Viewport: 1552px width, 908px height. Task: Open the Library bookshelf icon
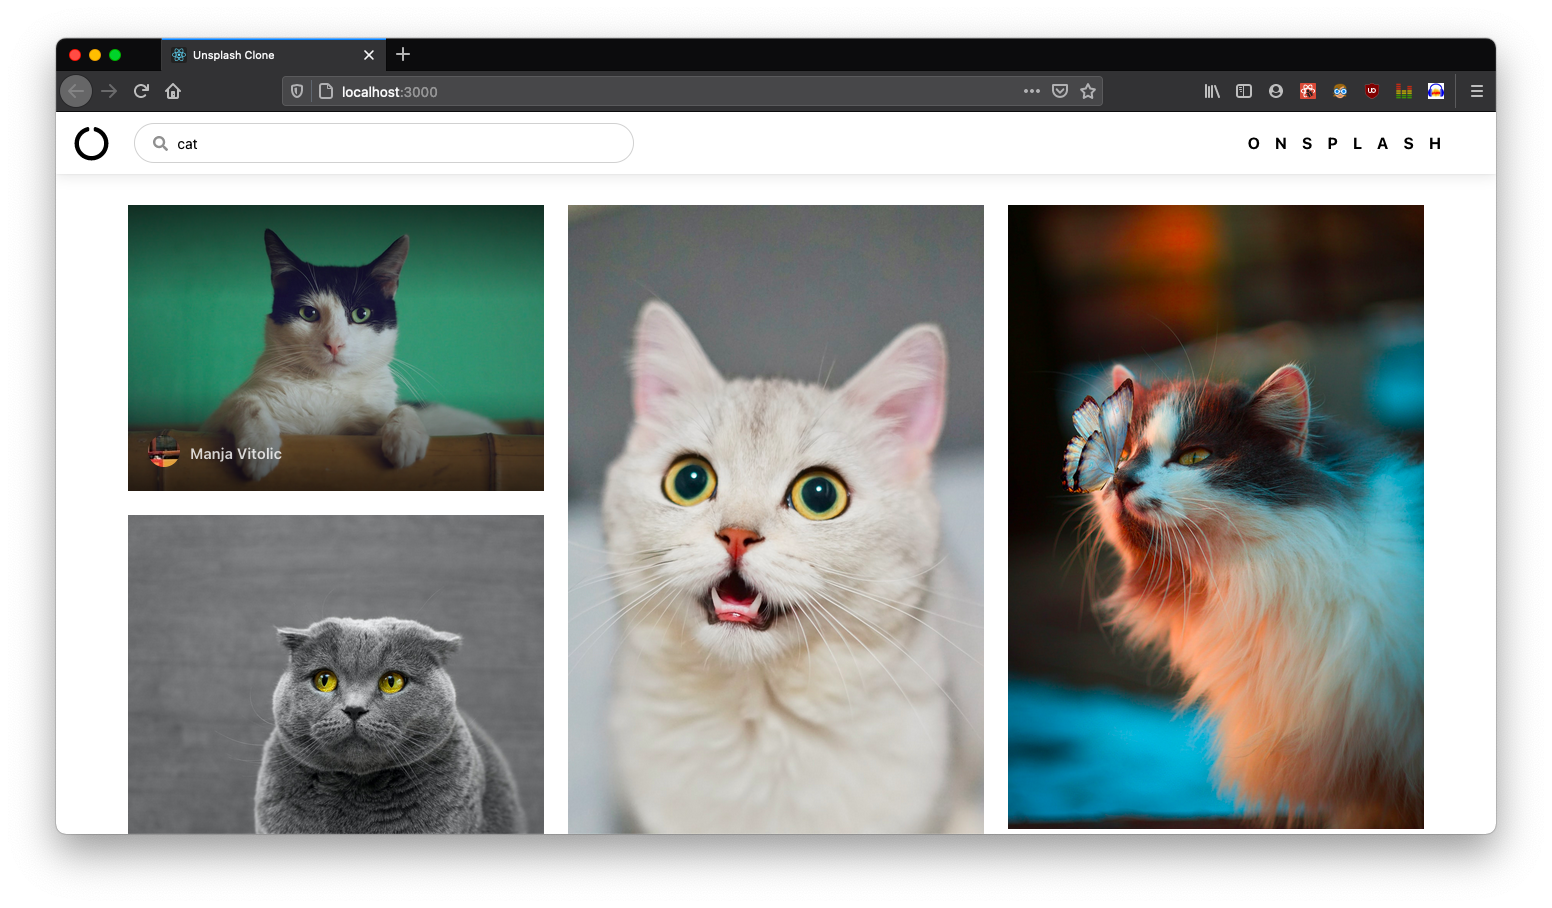[x=1212, y=91]
